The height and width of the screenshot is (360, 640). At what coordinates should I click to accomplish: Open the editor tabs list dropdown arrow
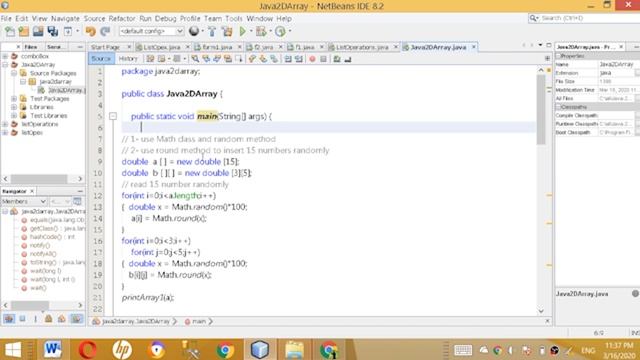pos(540,45)
